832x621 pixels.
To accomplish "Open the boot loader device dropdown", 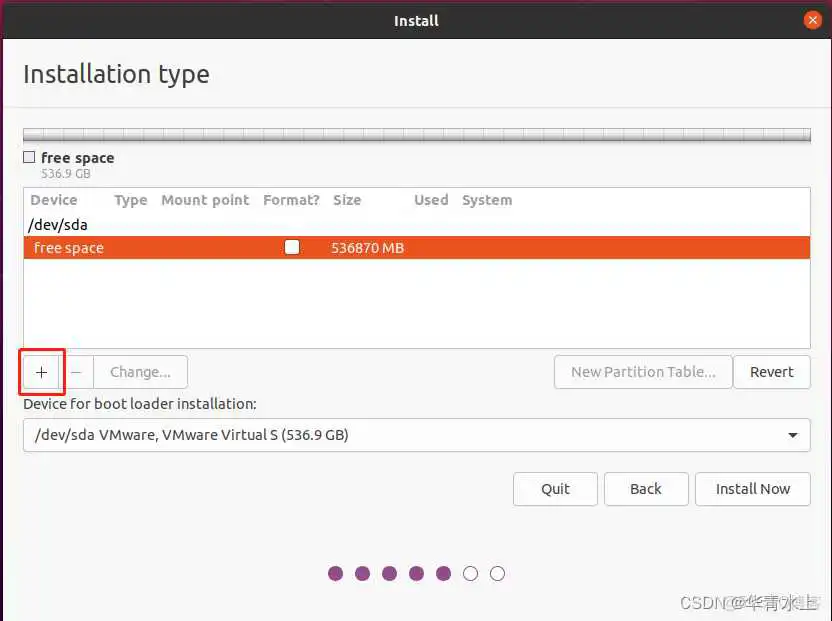I will tap(416, 435).
